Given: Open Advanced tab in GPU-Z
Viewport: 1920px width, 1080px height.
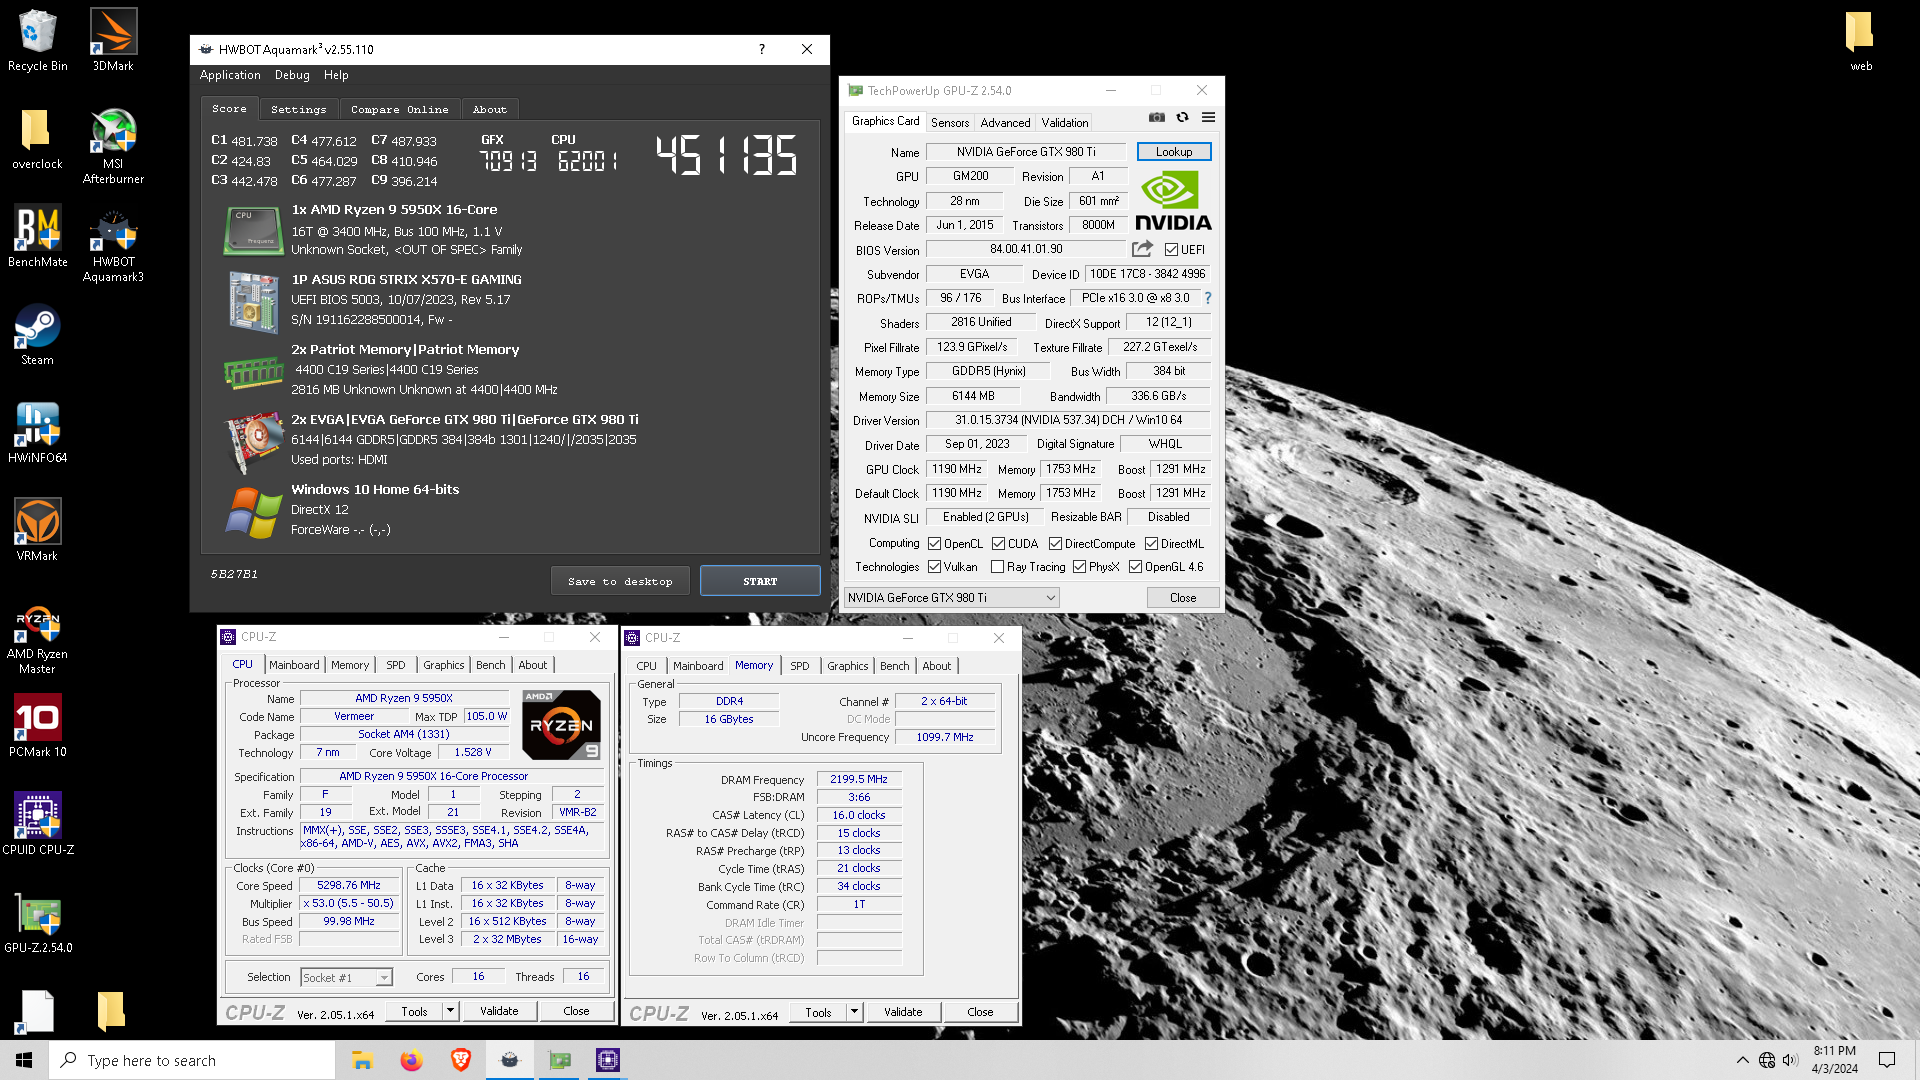Looking at the screenshot, I should click(1005, 123).
